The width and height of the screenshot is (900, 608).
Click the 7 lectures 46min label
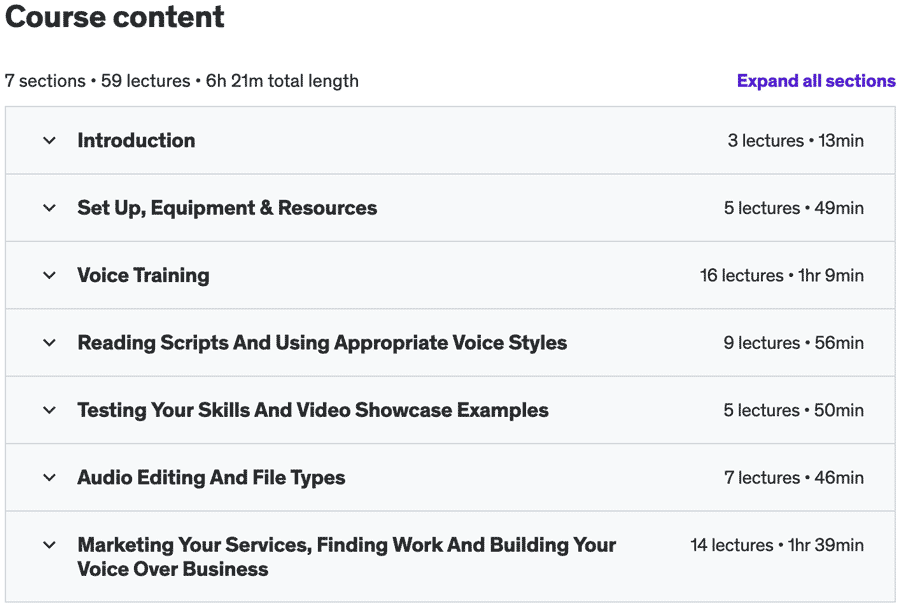pos(794,478)
